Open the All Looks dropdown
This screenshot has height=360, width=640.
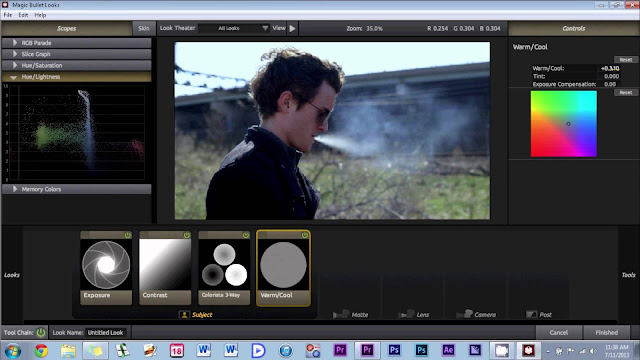234,28
